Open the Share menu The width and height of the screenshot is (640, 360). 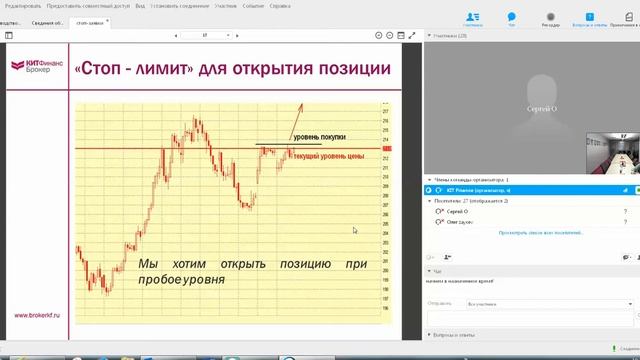pos(88,6)
